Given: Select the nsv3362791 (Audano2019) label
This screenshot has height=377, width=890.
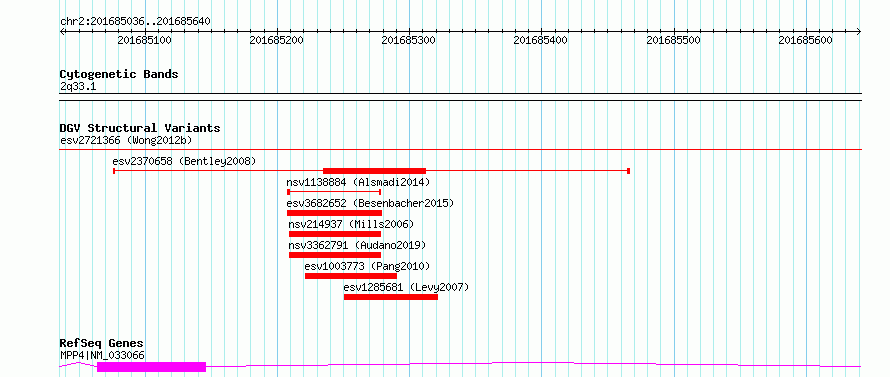Looking at the screenshot, I should pyautogui.click(x=357, y=245).
